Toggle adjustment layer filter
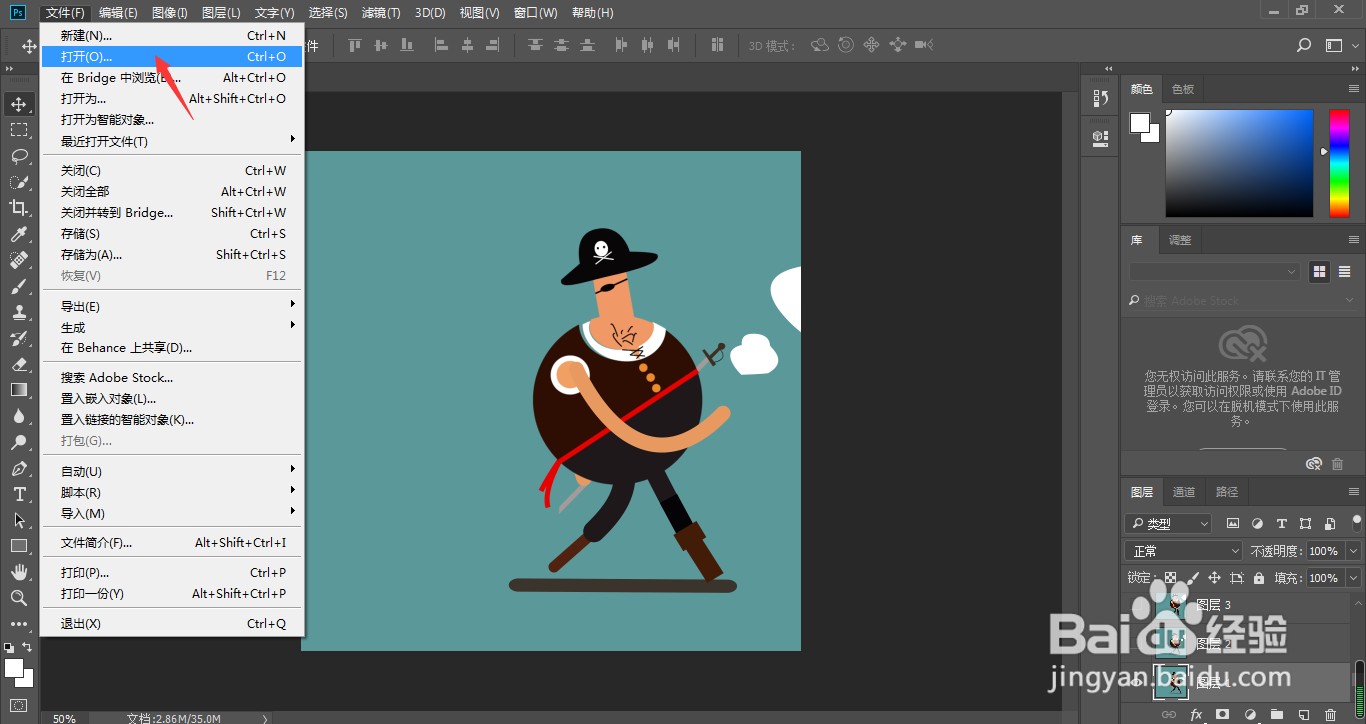 (x=1257, y=524)
